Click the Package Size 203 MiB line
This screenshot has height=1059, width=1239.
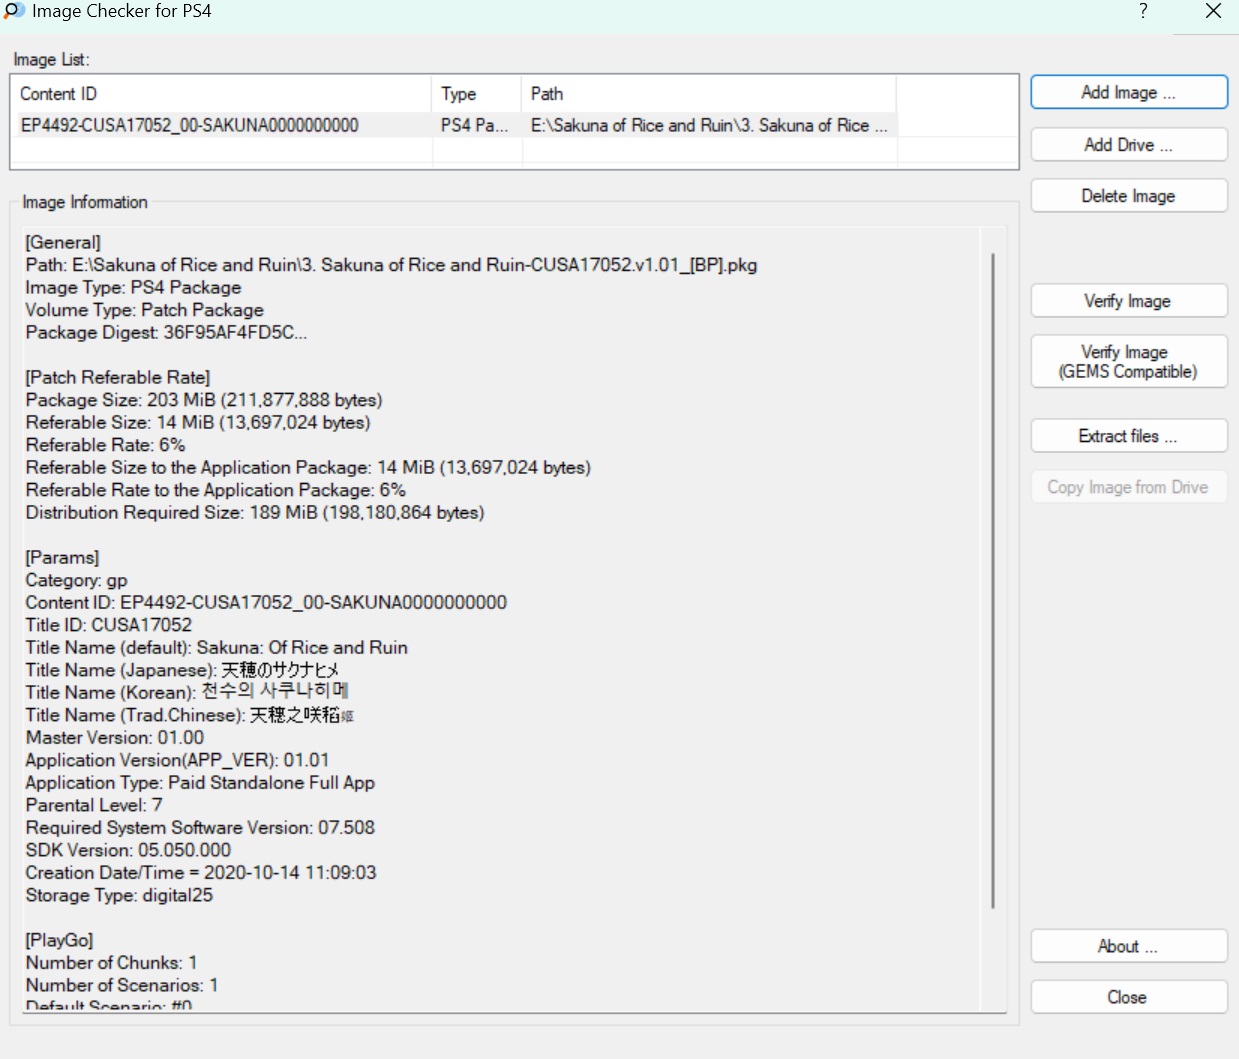coord(204,400)
